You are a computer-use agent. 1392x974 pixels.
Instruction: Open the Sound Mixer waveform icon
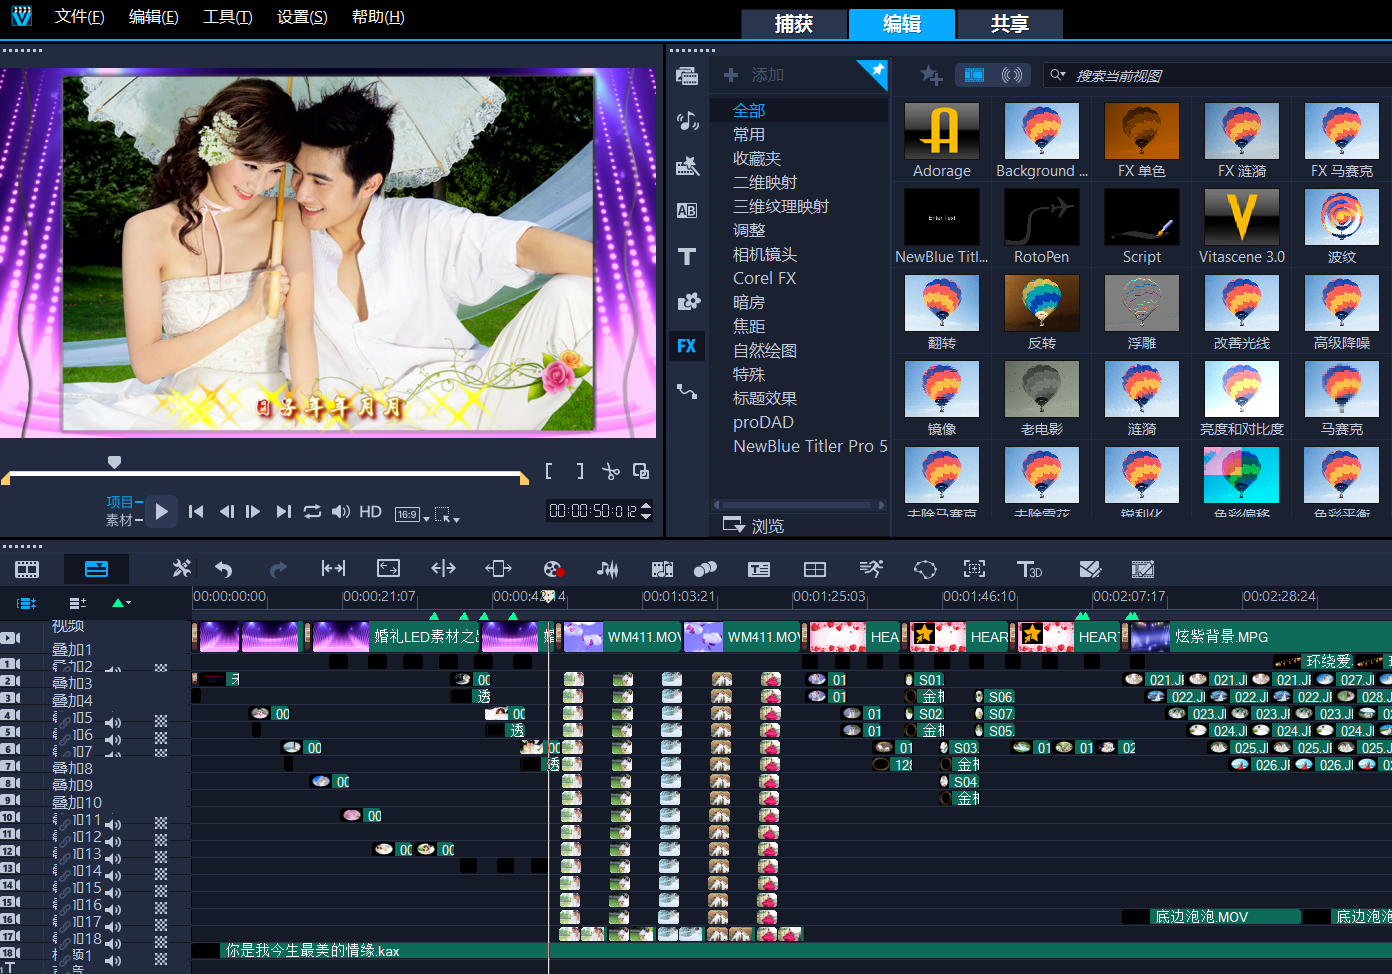click(x=607, y=569)
